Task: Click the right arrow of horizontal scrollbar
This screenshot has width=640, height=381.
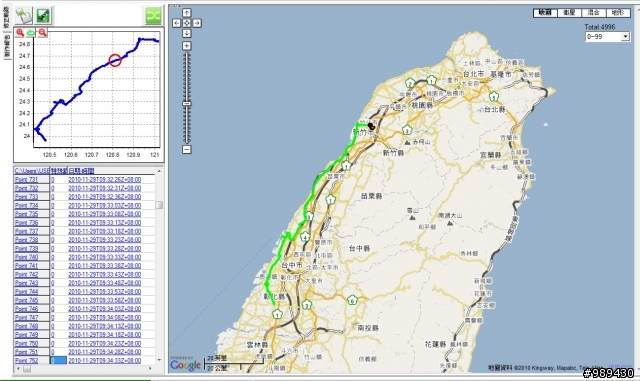Action: click(150, 369)
